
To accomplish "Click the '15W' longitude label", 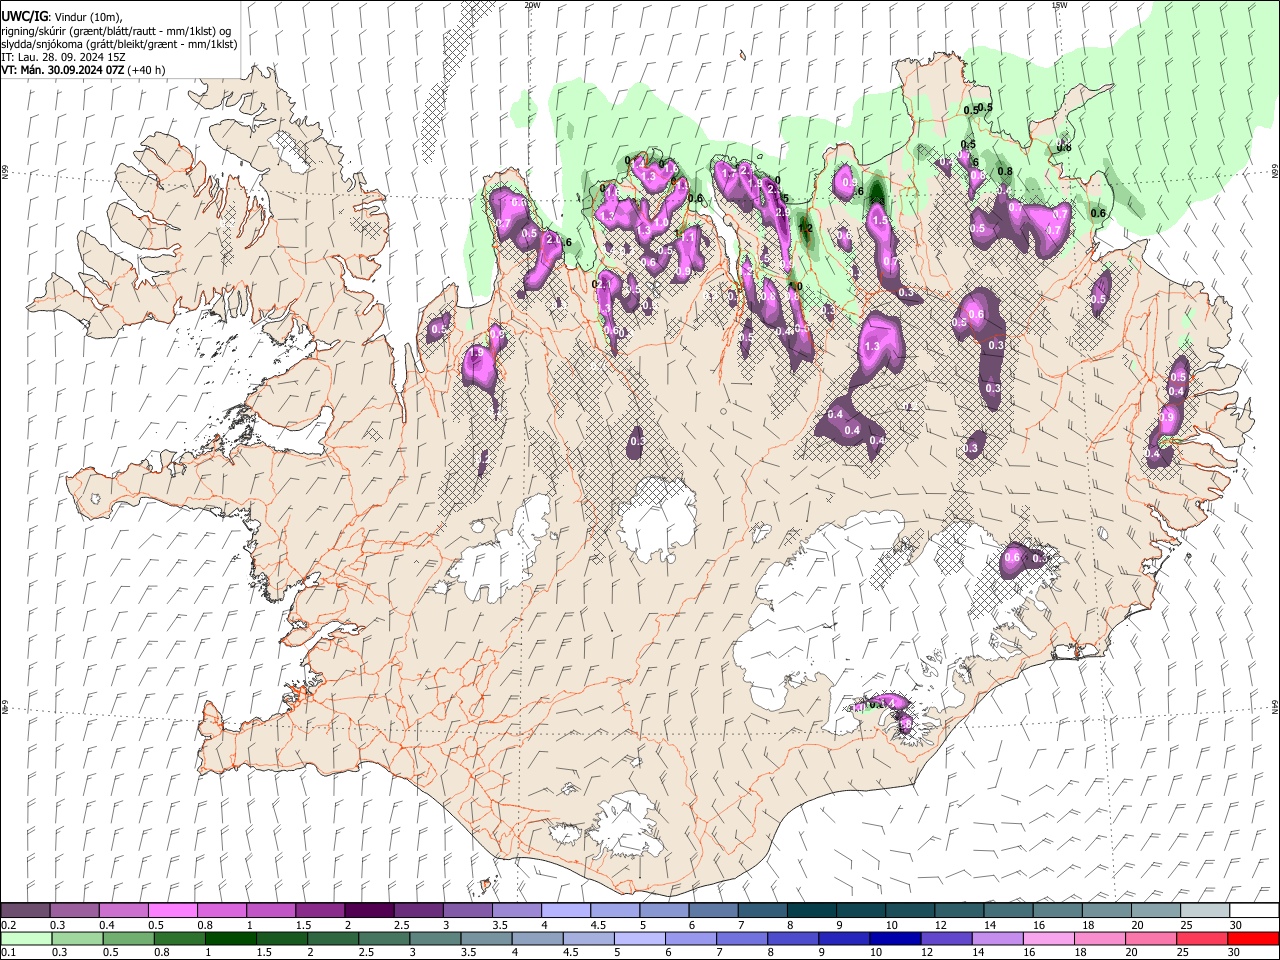I will [1059, 5].
